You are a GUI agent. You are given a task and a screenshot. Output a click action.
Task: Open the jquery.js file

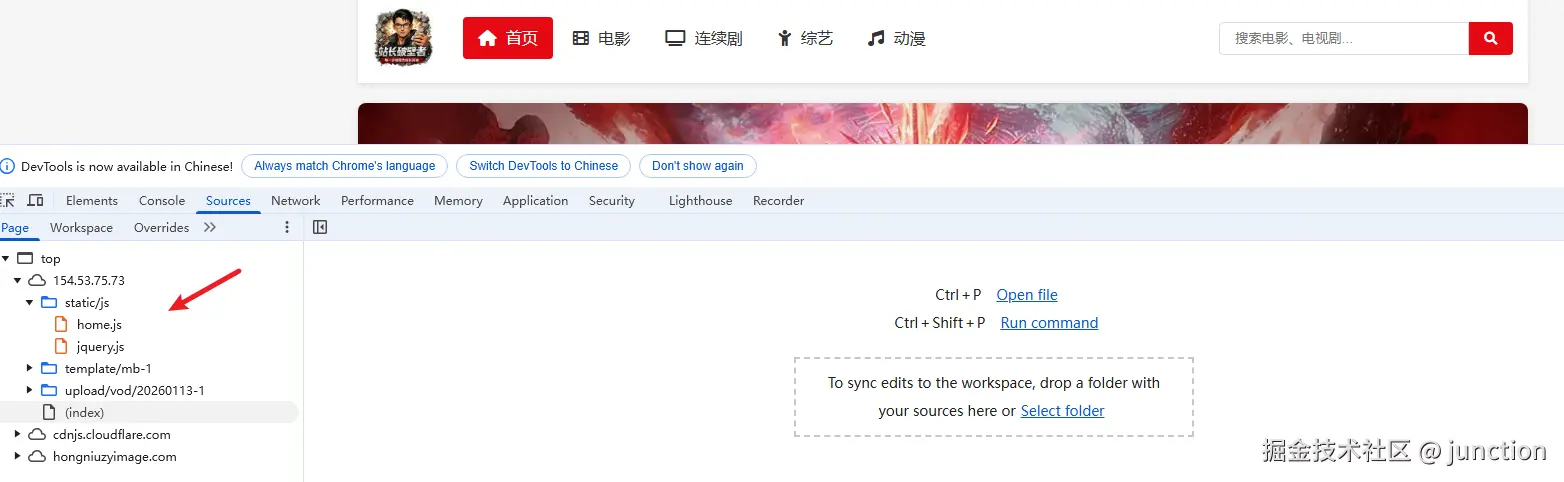point(100,346)
